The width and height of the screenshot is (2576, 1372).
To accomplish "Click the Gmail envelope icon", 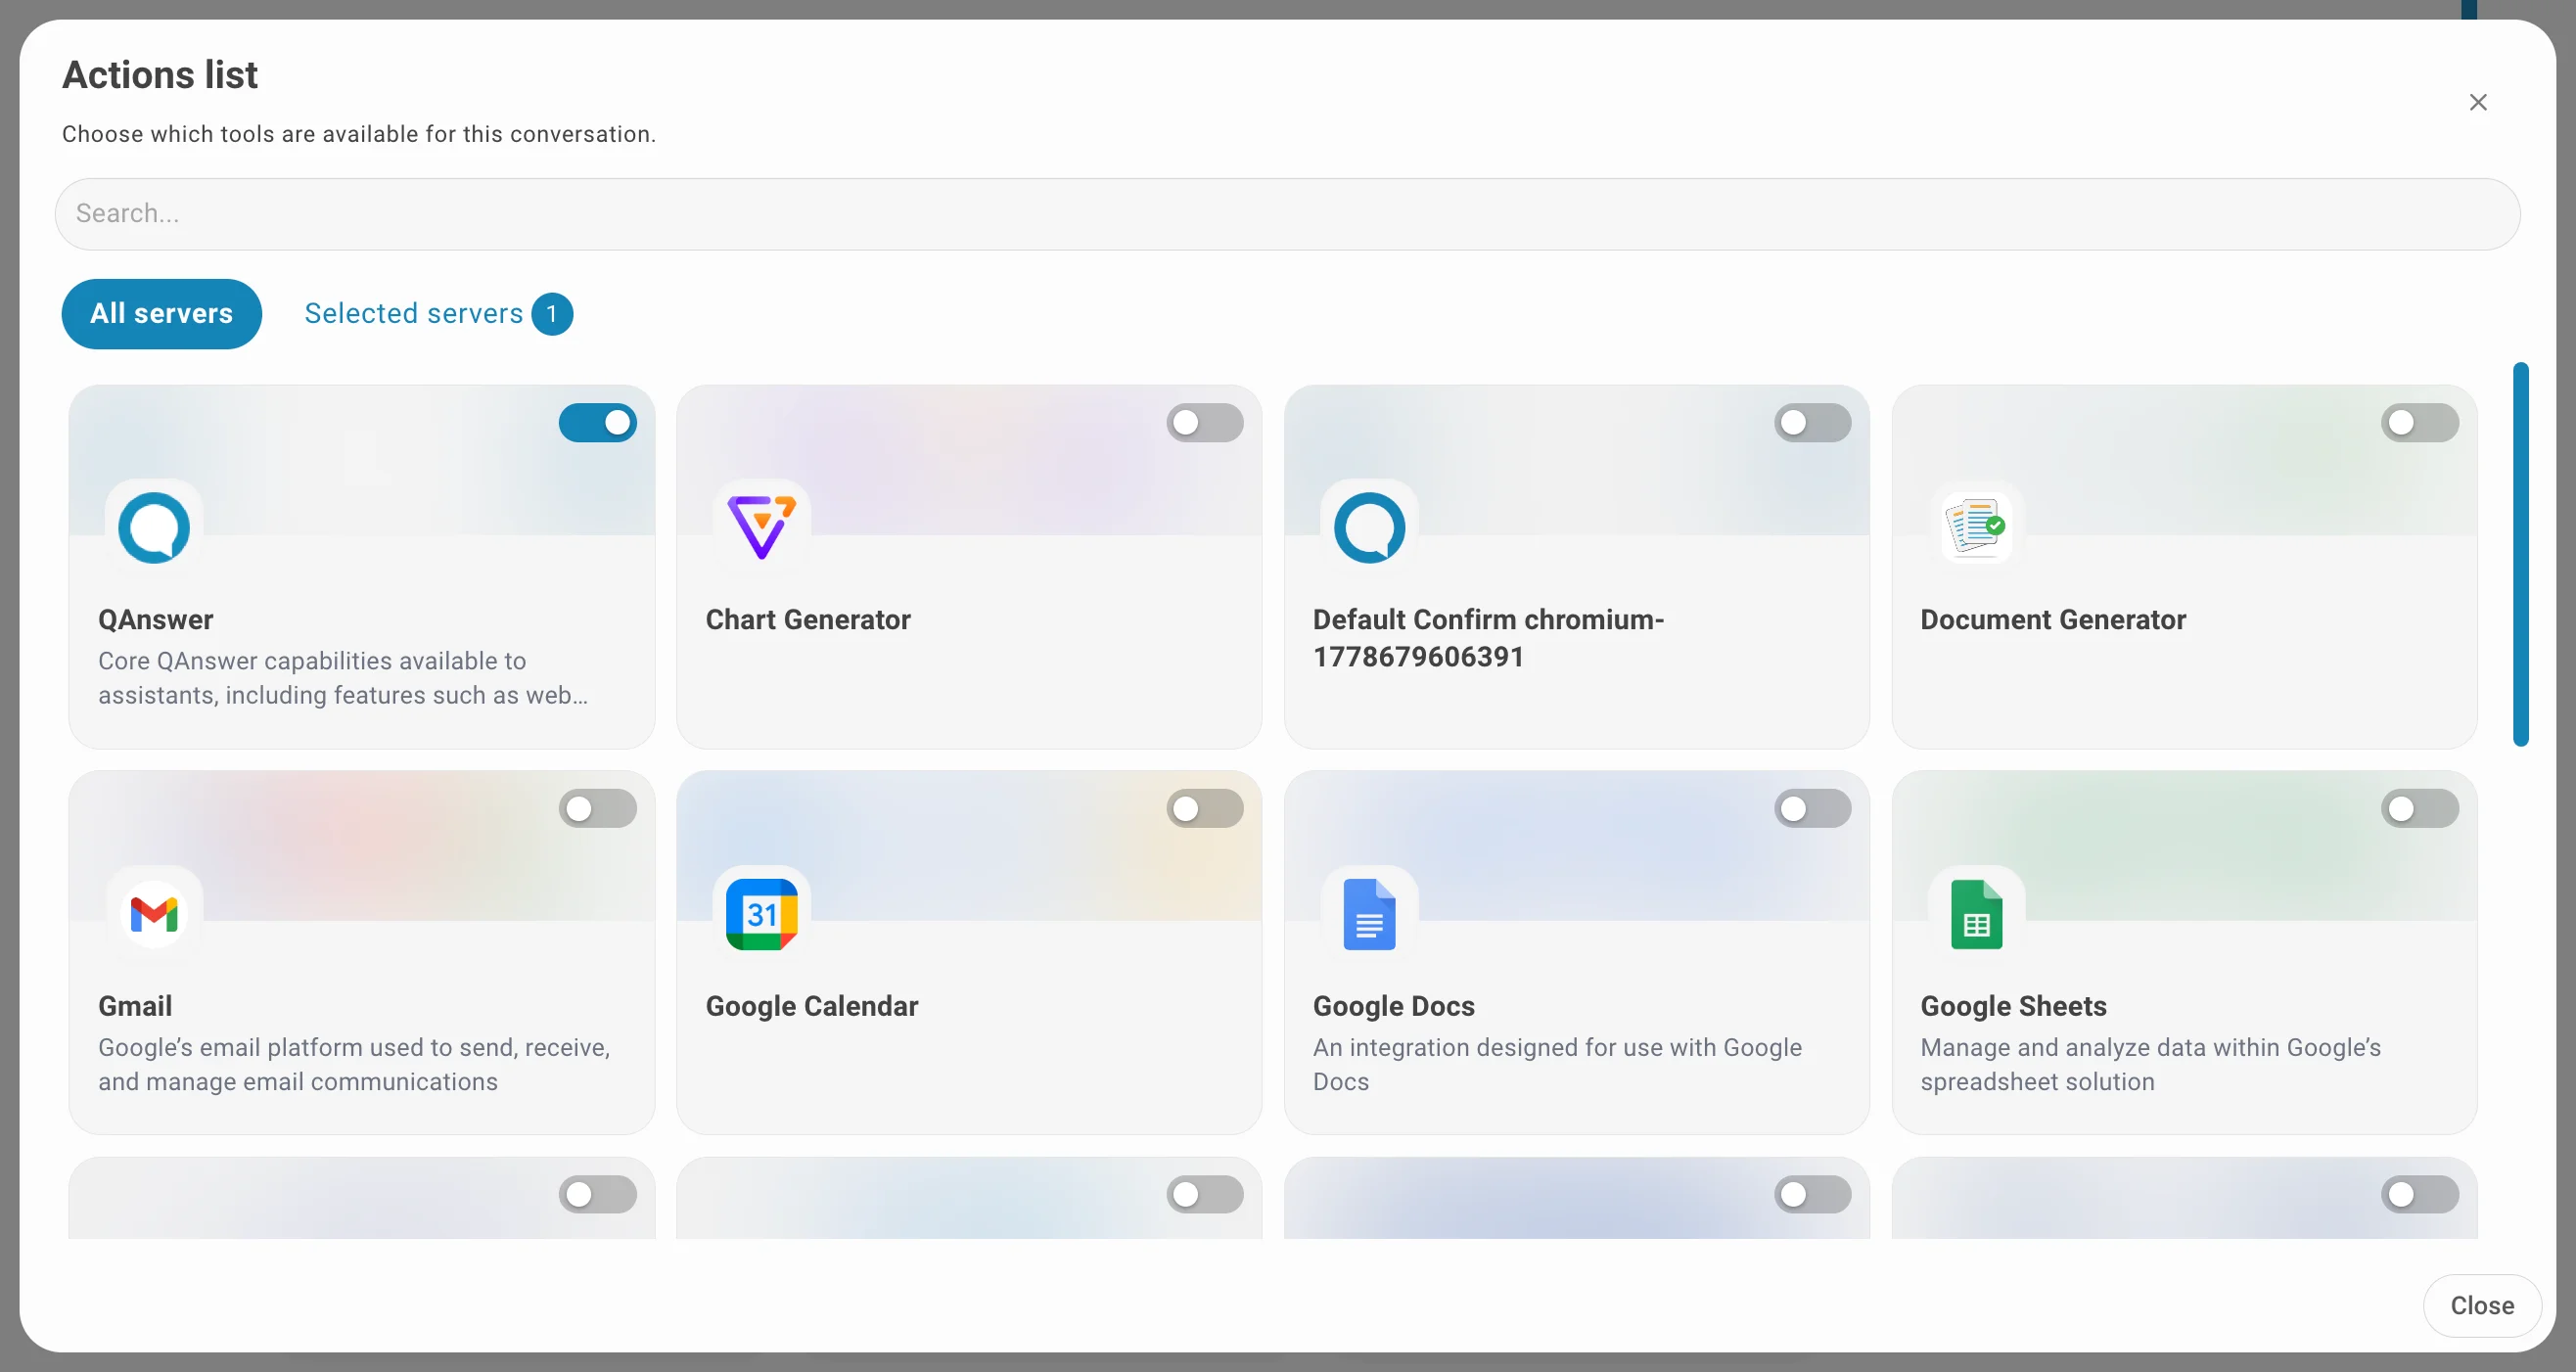I will click(154, 913).
